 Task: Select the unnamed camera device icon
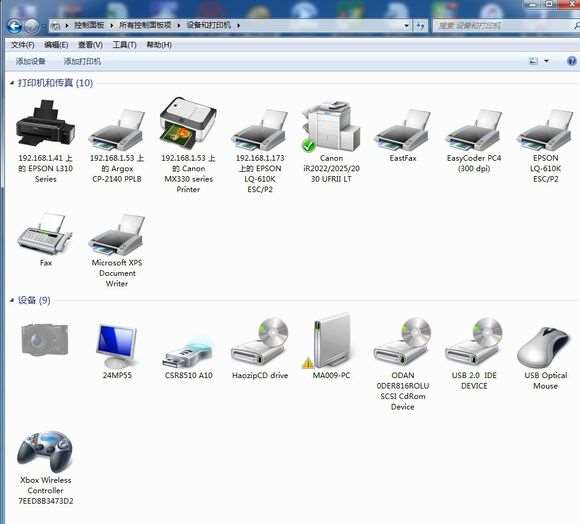coord(45,339)
